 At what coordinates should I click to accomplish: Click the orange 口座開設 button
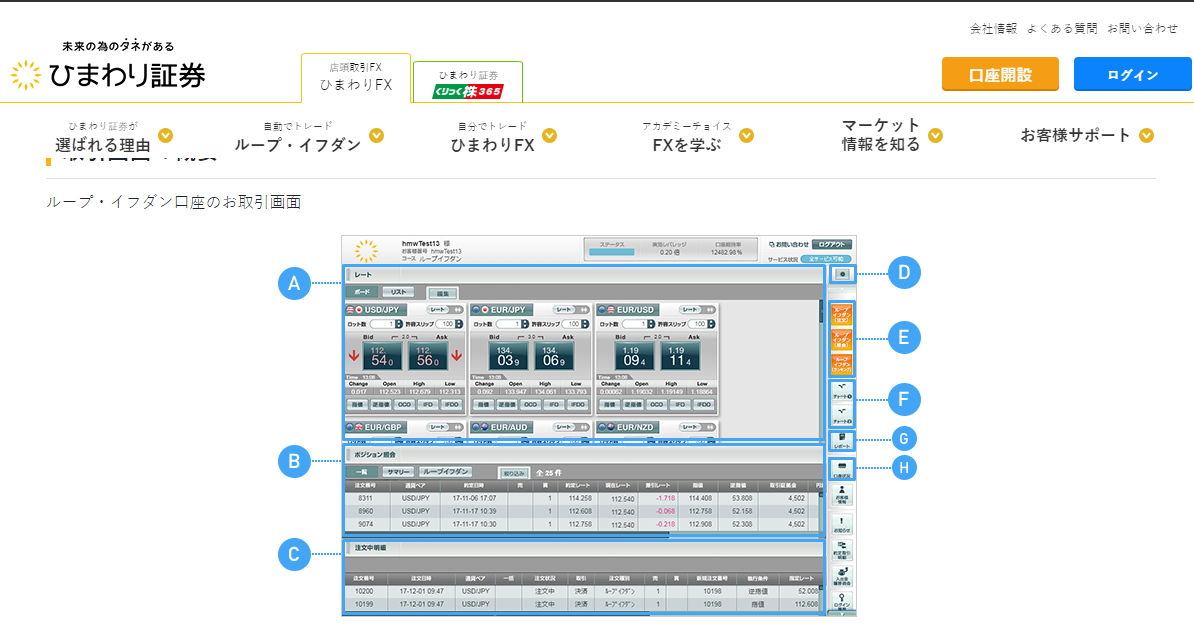pyautogui.click(x=1000, y=75)
